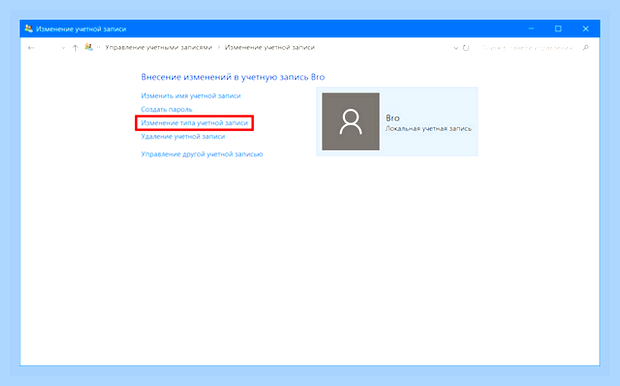Click 'Локальная учетная запись' label
Screen dimensions: 620x386
pyautogui.click(x=428, y=129)
